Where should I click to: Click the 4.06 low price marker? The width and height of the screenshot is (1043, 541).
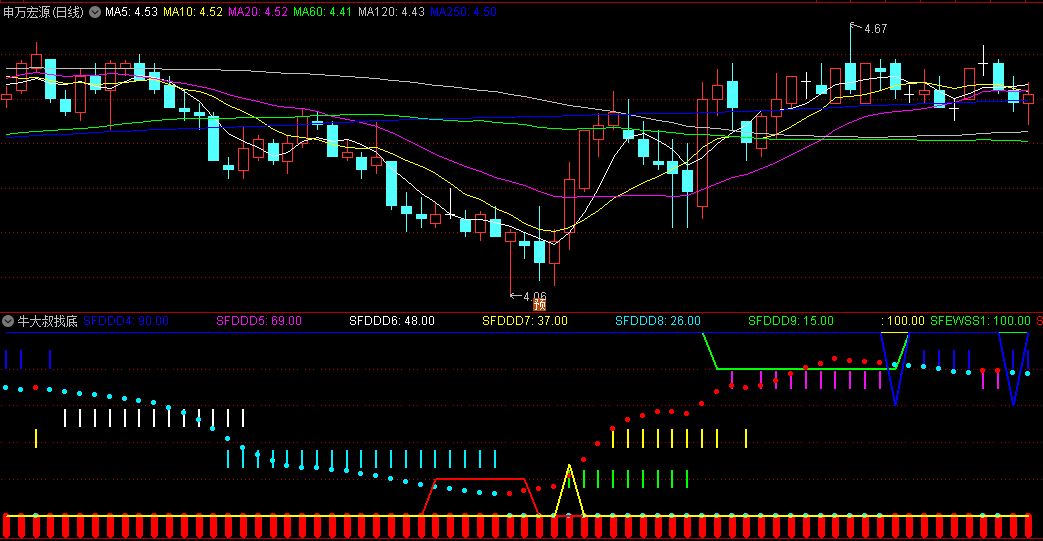click(535, 296)
